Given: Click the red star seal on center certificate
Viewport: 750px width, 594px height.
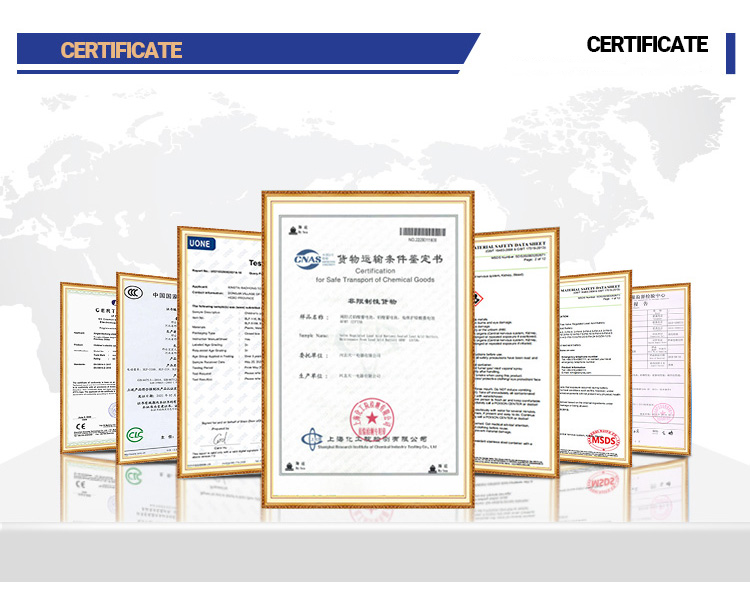Looking at the screenshot, I should (372, 419).
